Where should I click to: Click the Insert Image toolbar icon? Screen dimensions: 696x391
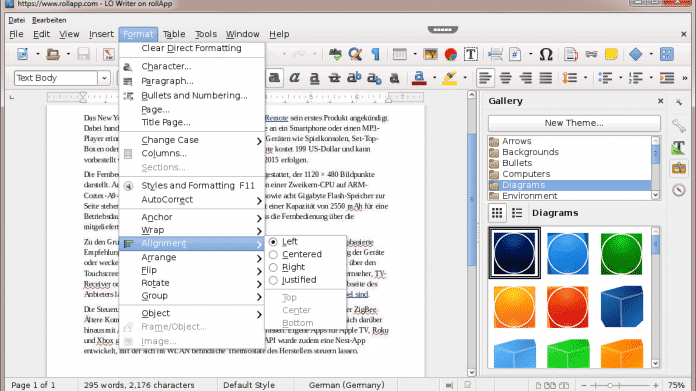[431, 54]
